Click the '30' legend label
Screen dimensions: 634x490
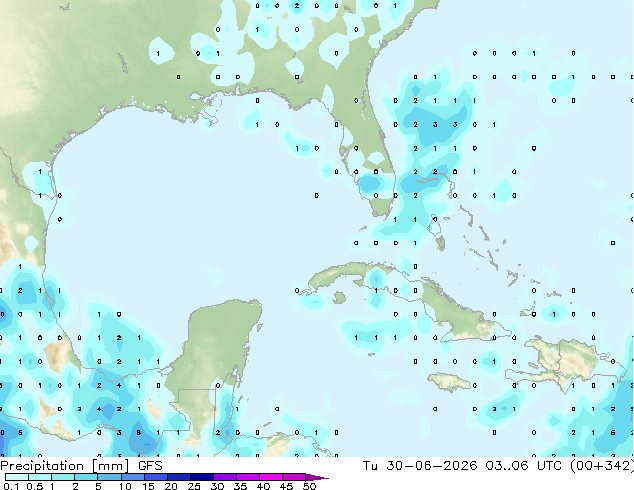217,486
